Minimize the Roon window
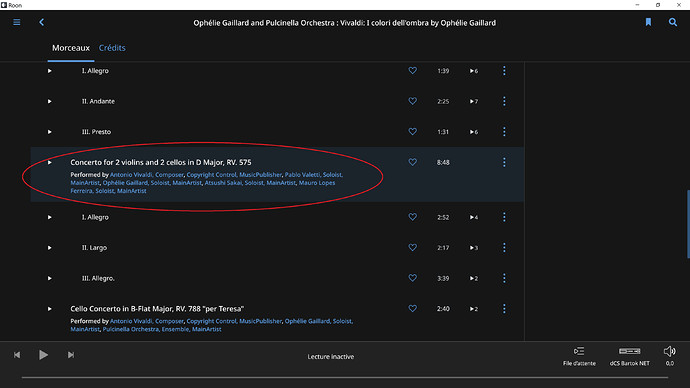This screenshot has height=388, width=690. click(637, 5)
